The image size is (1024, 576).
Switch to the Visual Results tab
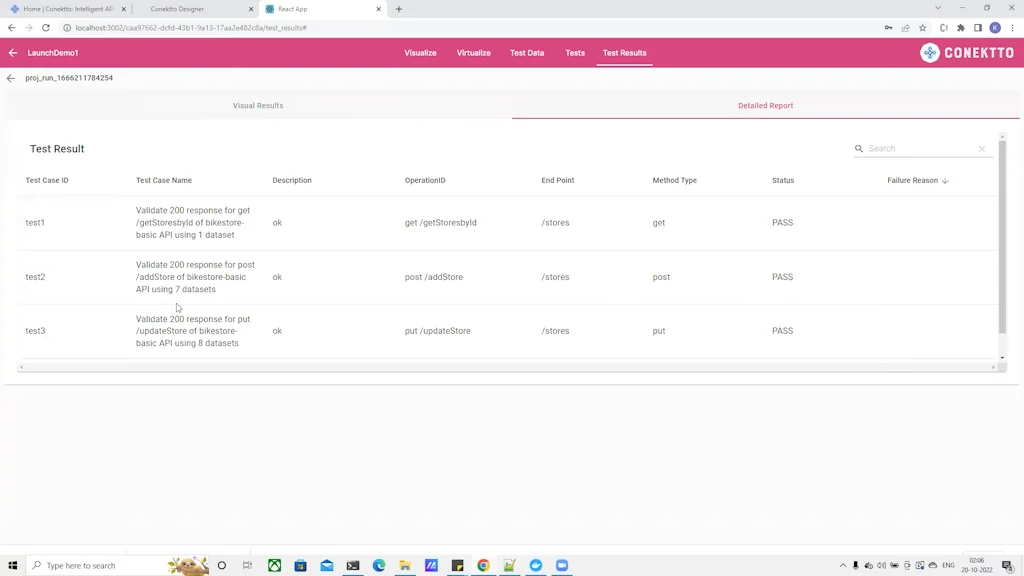pyautogui.click(x=258, y=105)
